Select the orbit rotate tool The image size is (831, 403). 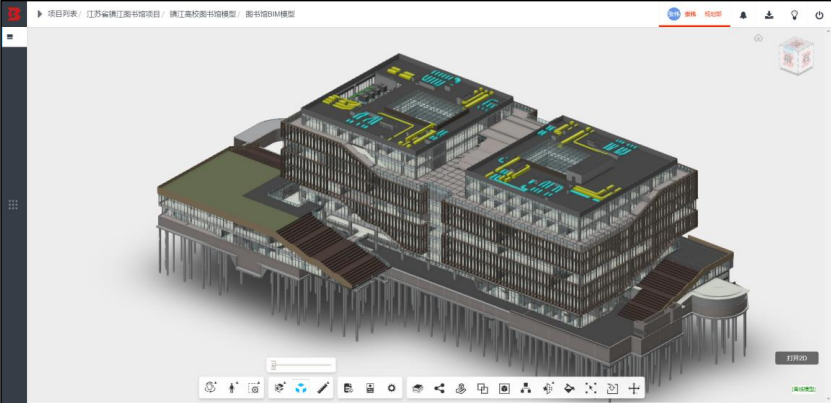click(x=211, y=388)
